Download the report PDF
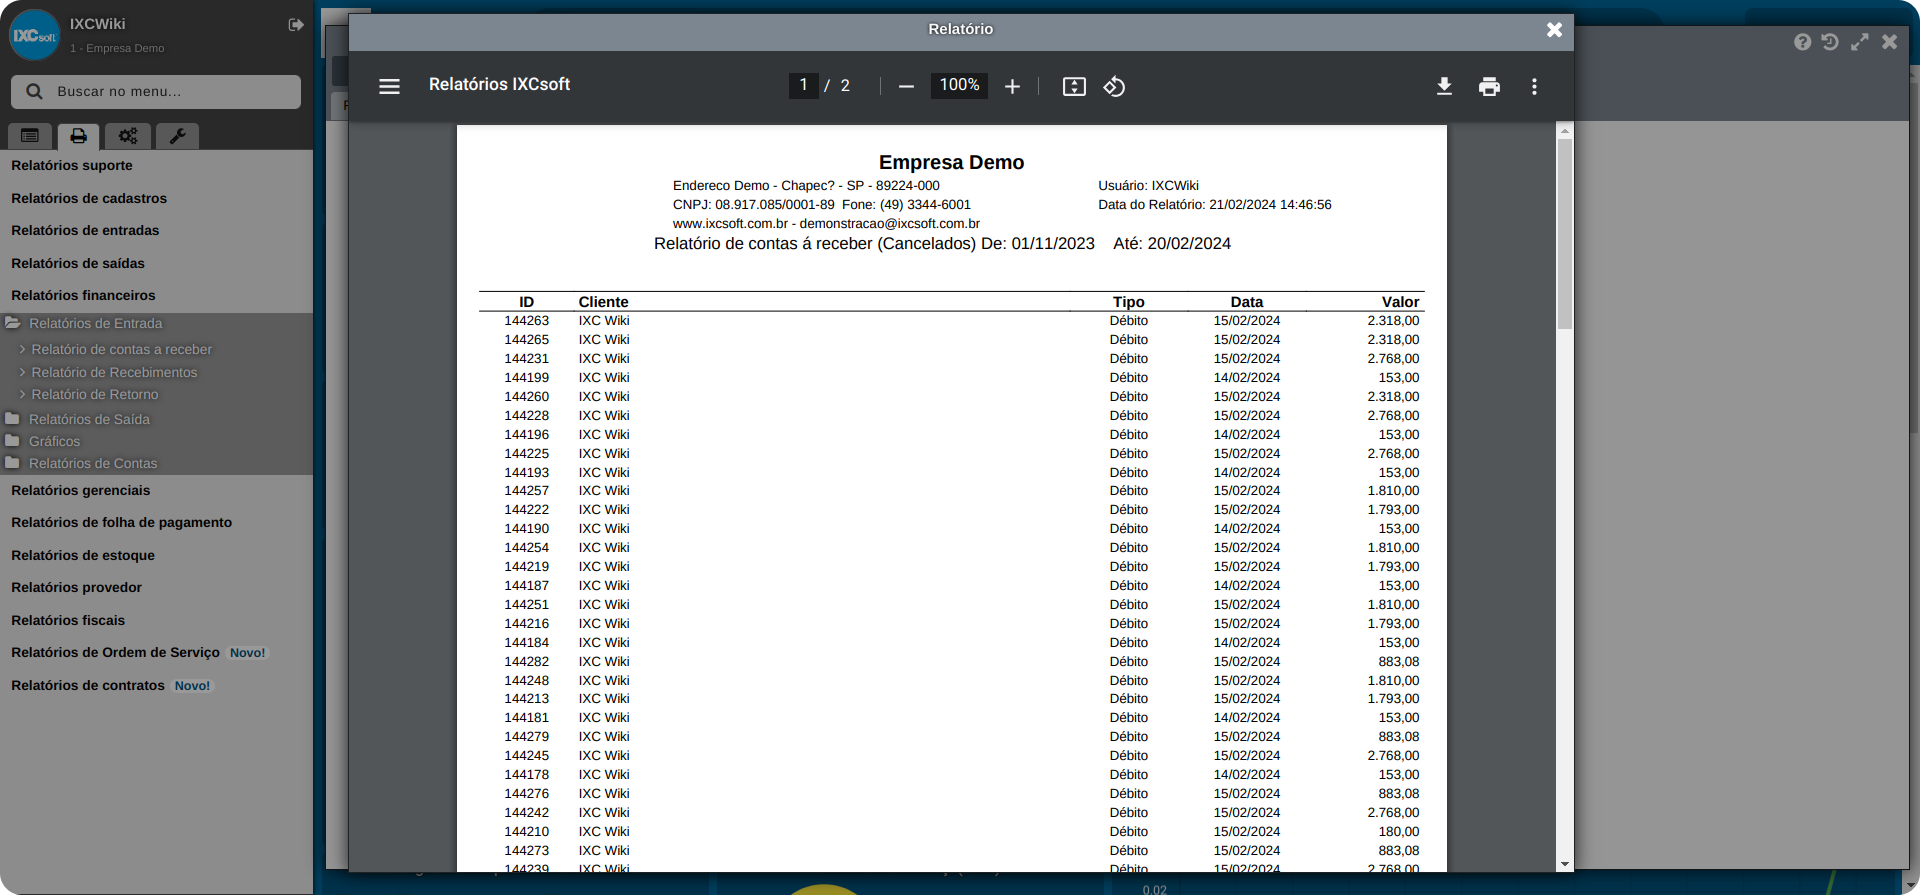The image size is (1920, 895). pyautogui.click(x=1444, y=87)
